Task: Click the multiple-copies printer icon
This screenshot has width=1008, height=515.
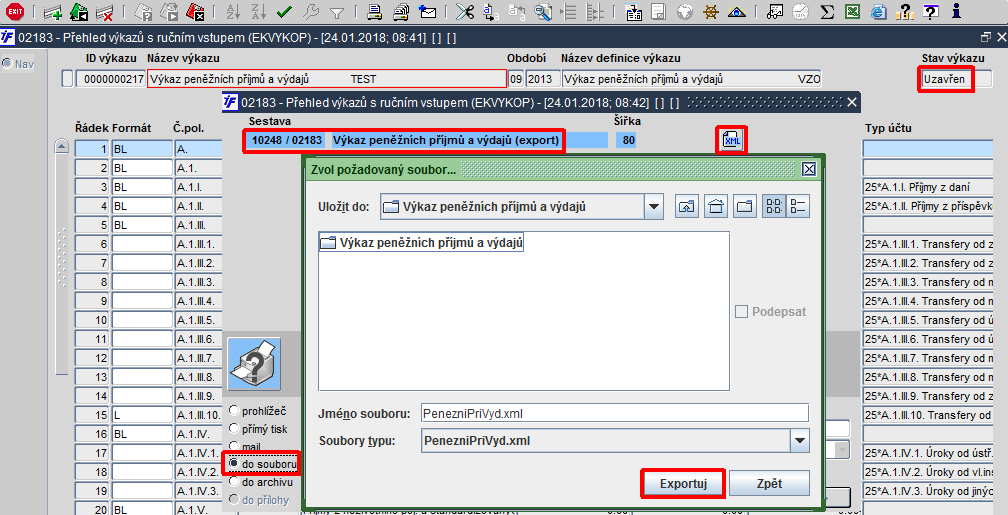Action: tap(400, 12)
